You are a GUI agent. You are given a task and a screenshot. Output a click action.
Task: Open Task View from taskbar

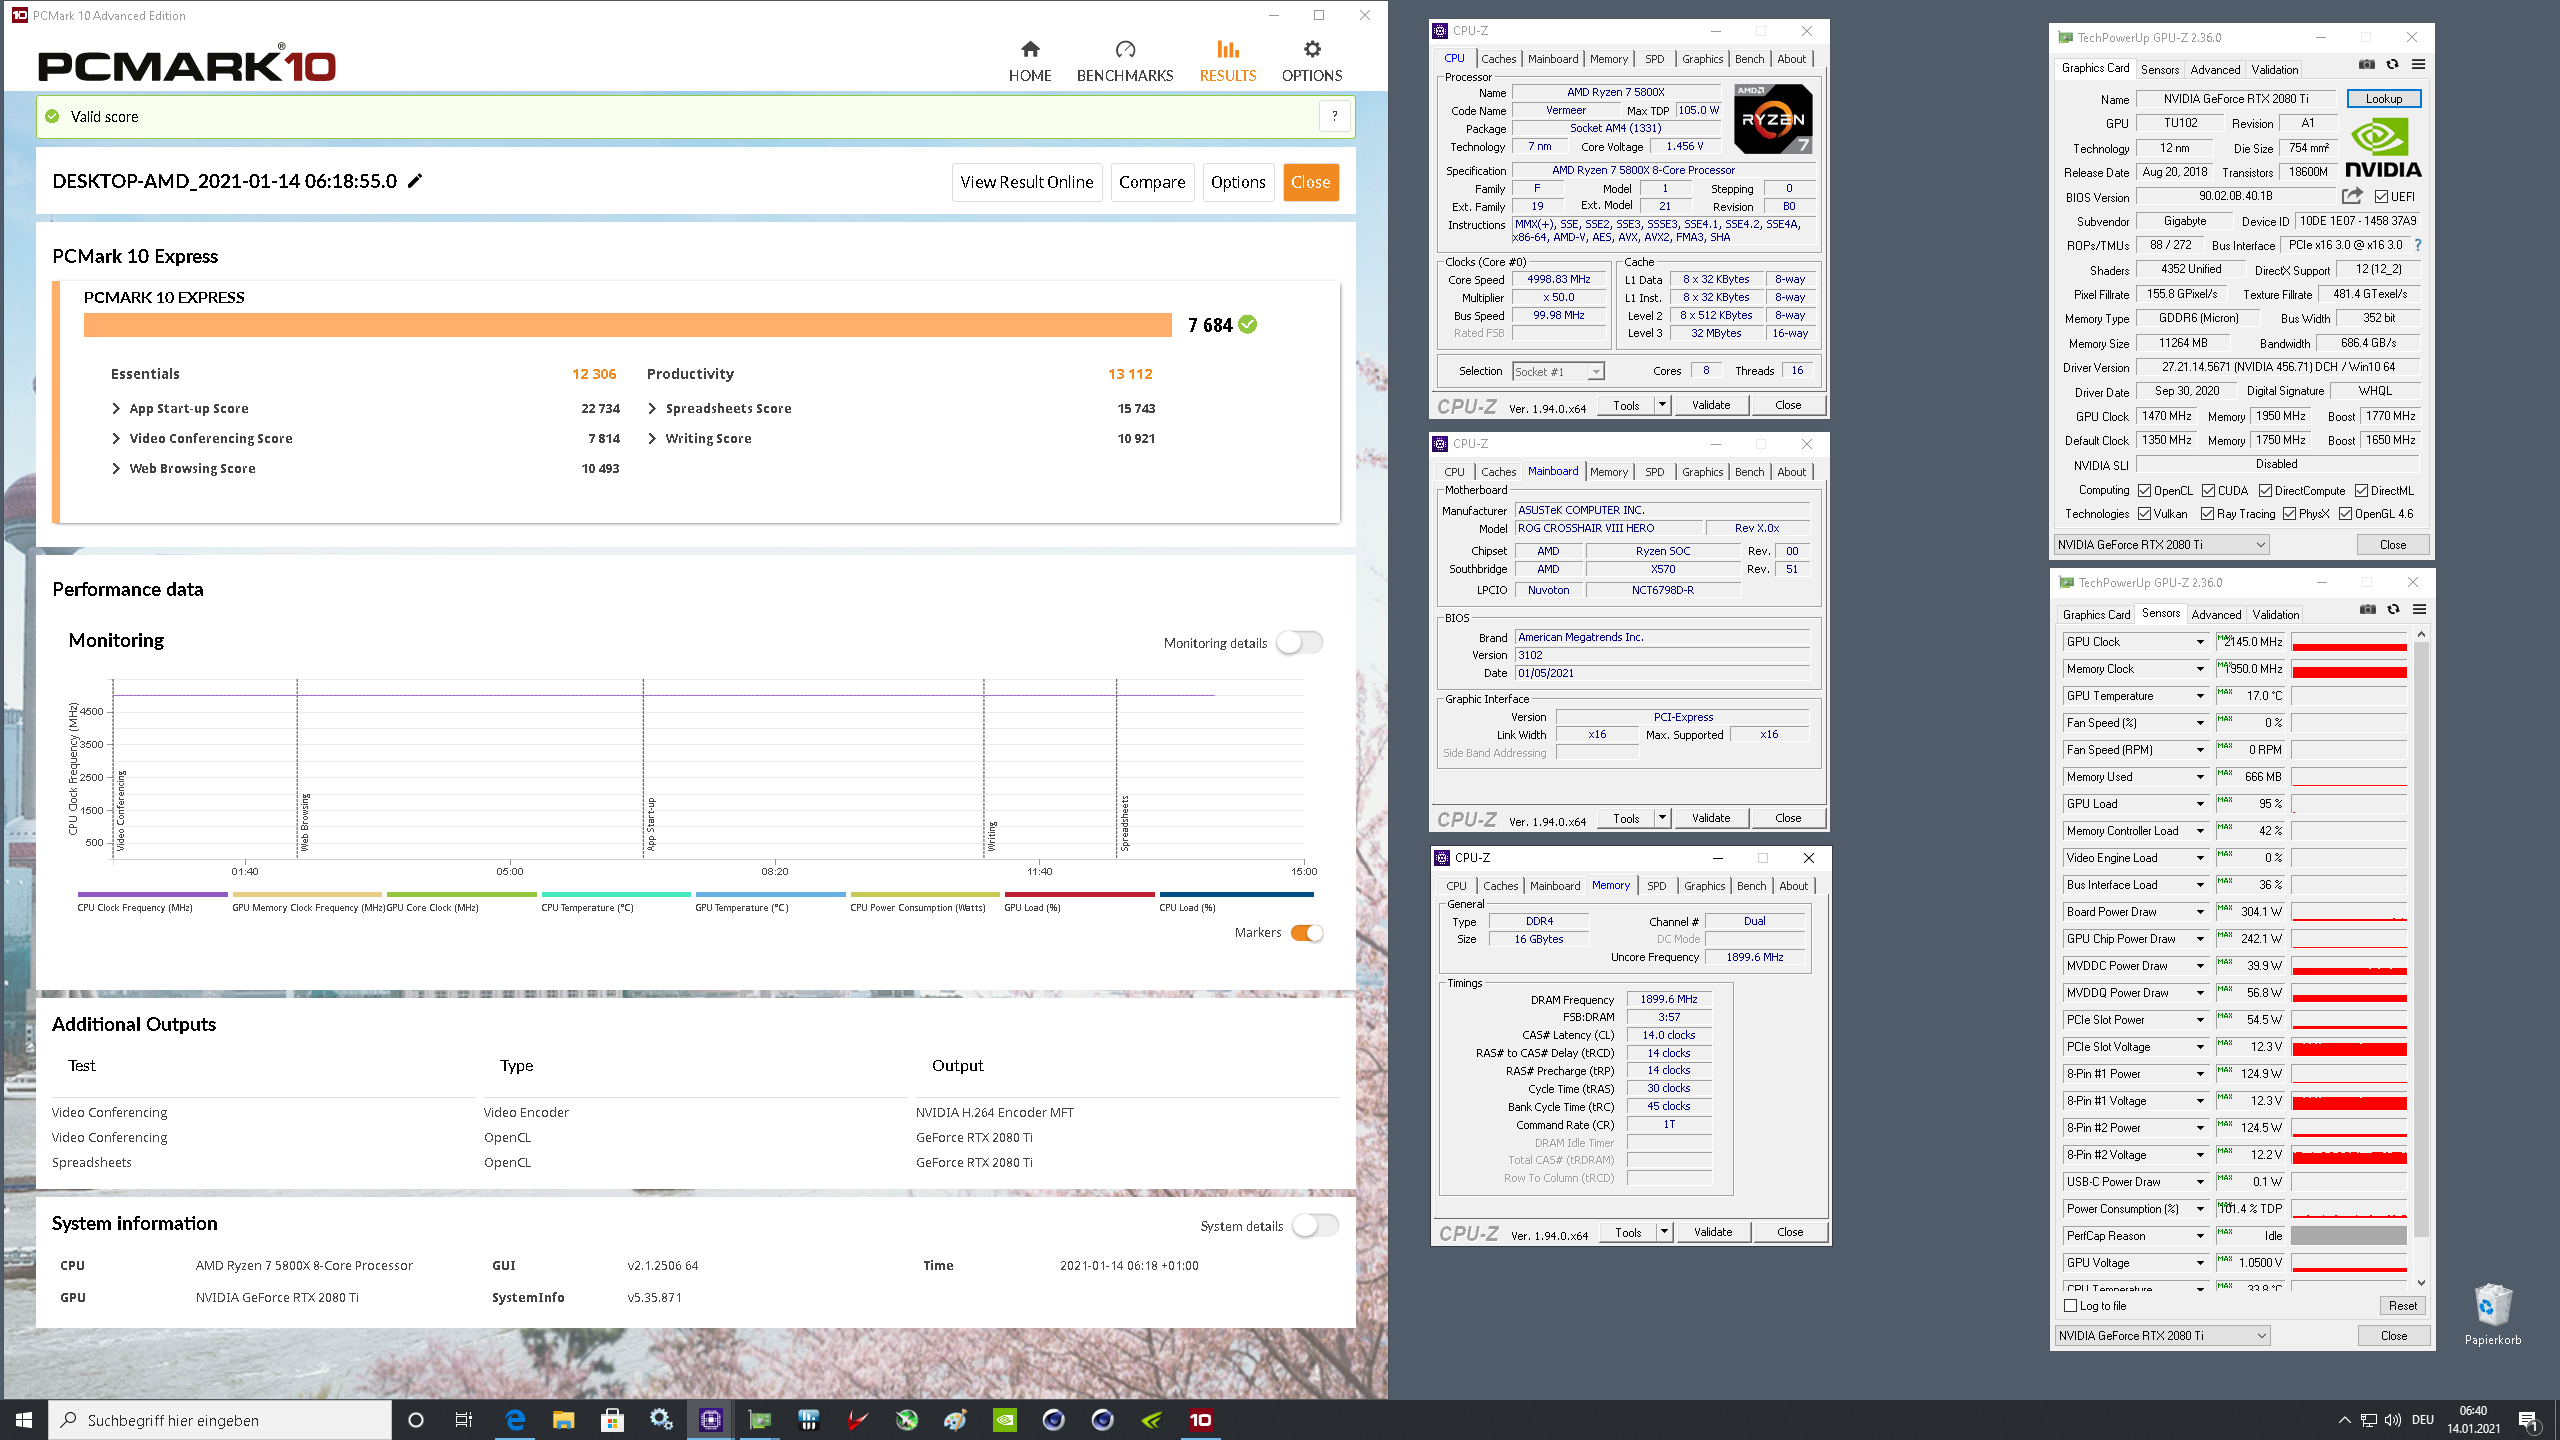click(464, 1420)
